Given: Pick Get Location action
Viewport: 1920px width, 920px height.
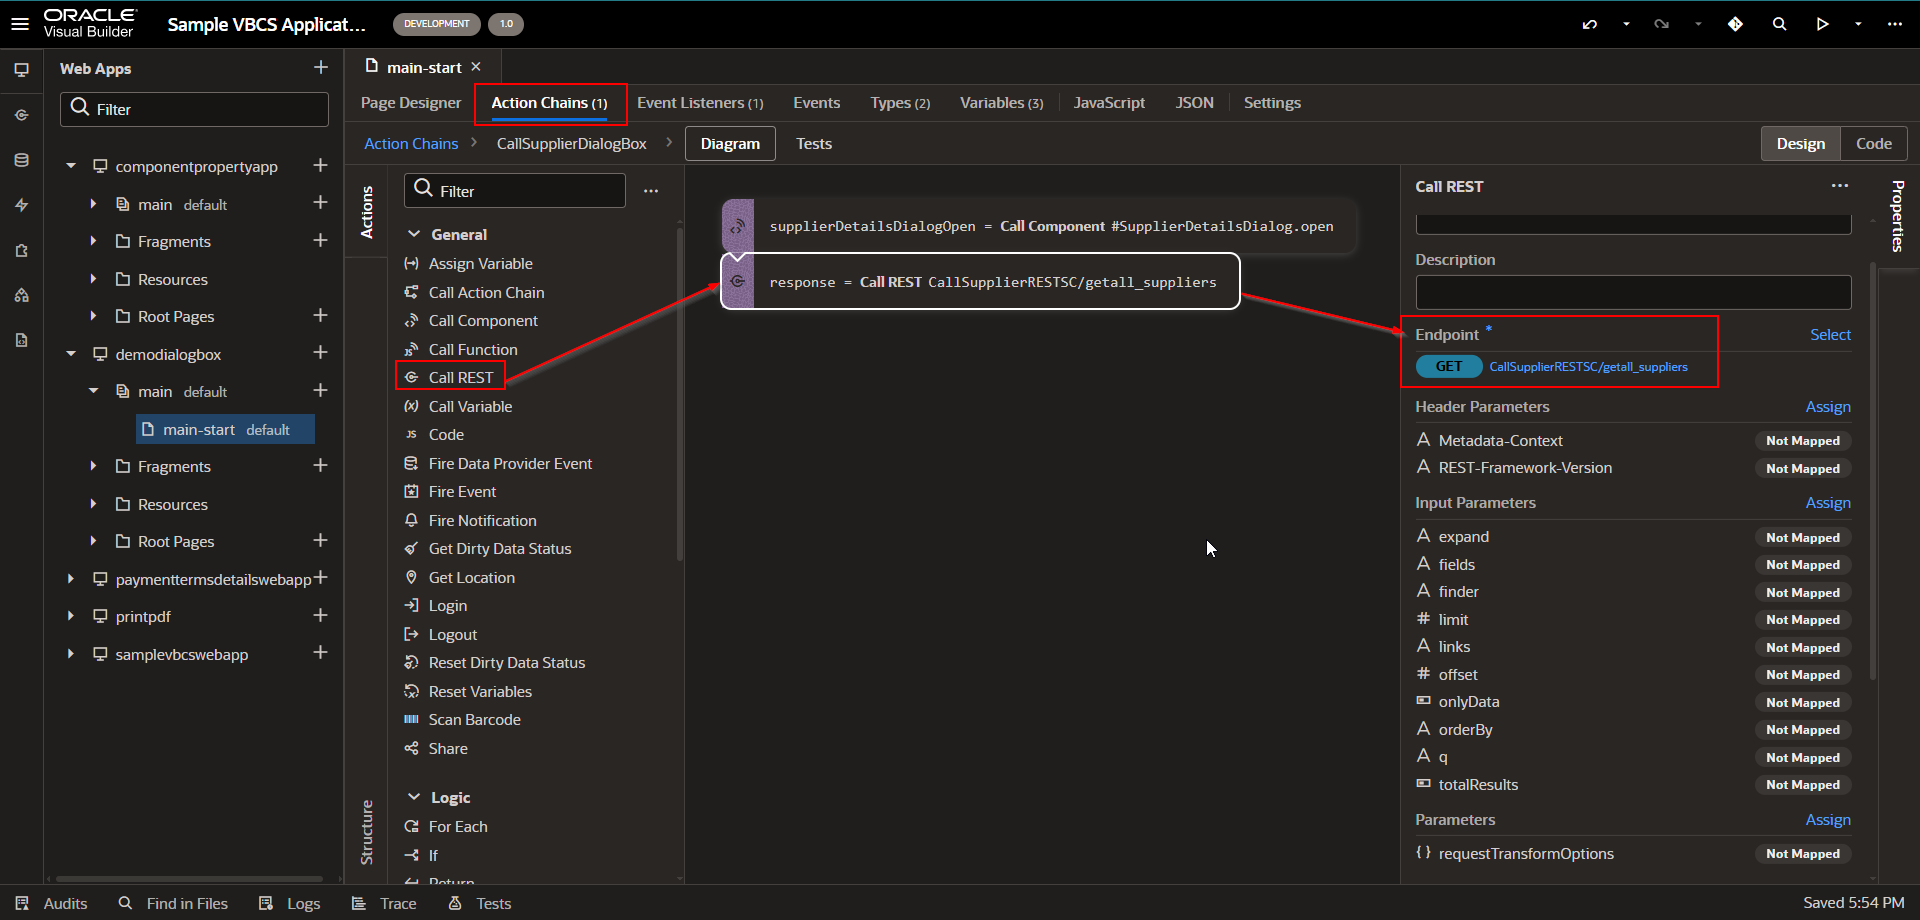Looking at the screenshot, I should pyautogui.click(x=471, y=578).
